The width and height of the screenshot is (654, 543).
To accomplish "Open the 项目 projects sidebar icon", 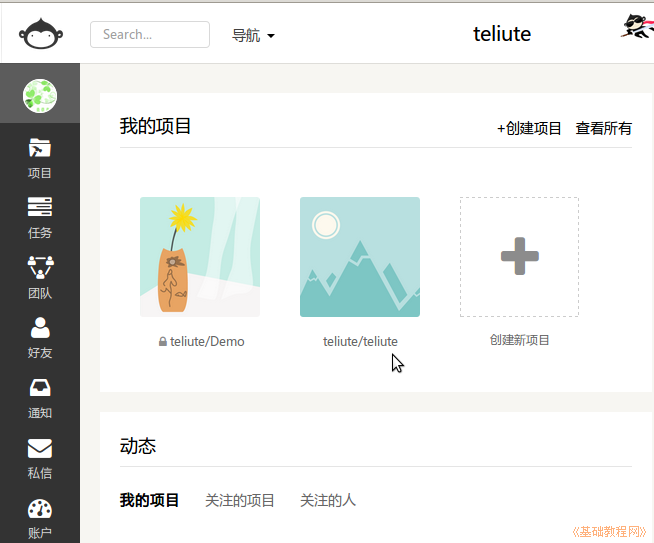I will pyautogui.click(x=40, y=149).
